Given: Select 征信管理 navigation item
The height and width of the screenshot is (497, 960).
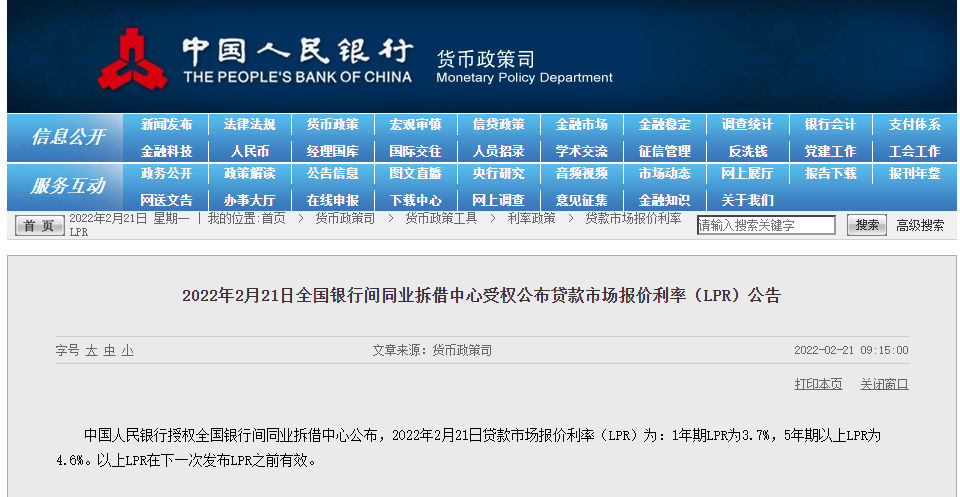Looking at the screenshot, I should tap(664, 151).
